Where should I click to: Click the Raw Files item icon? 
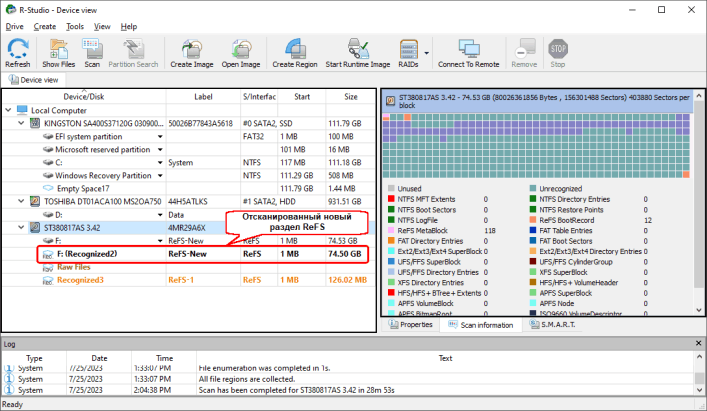pos(48,267)
